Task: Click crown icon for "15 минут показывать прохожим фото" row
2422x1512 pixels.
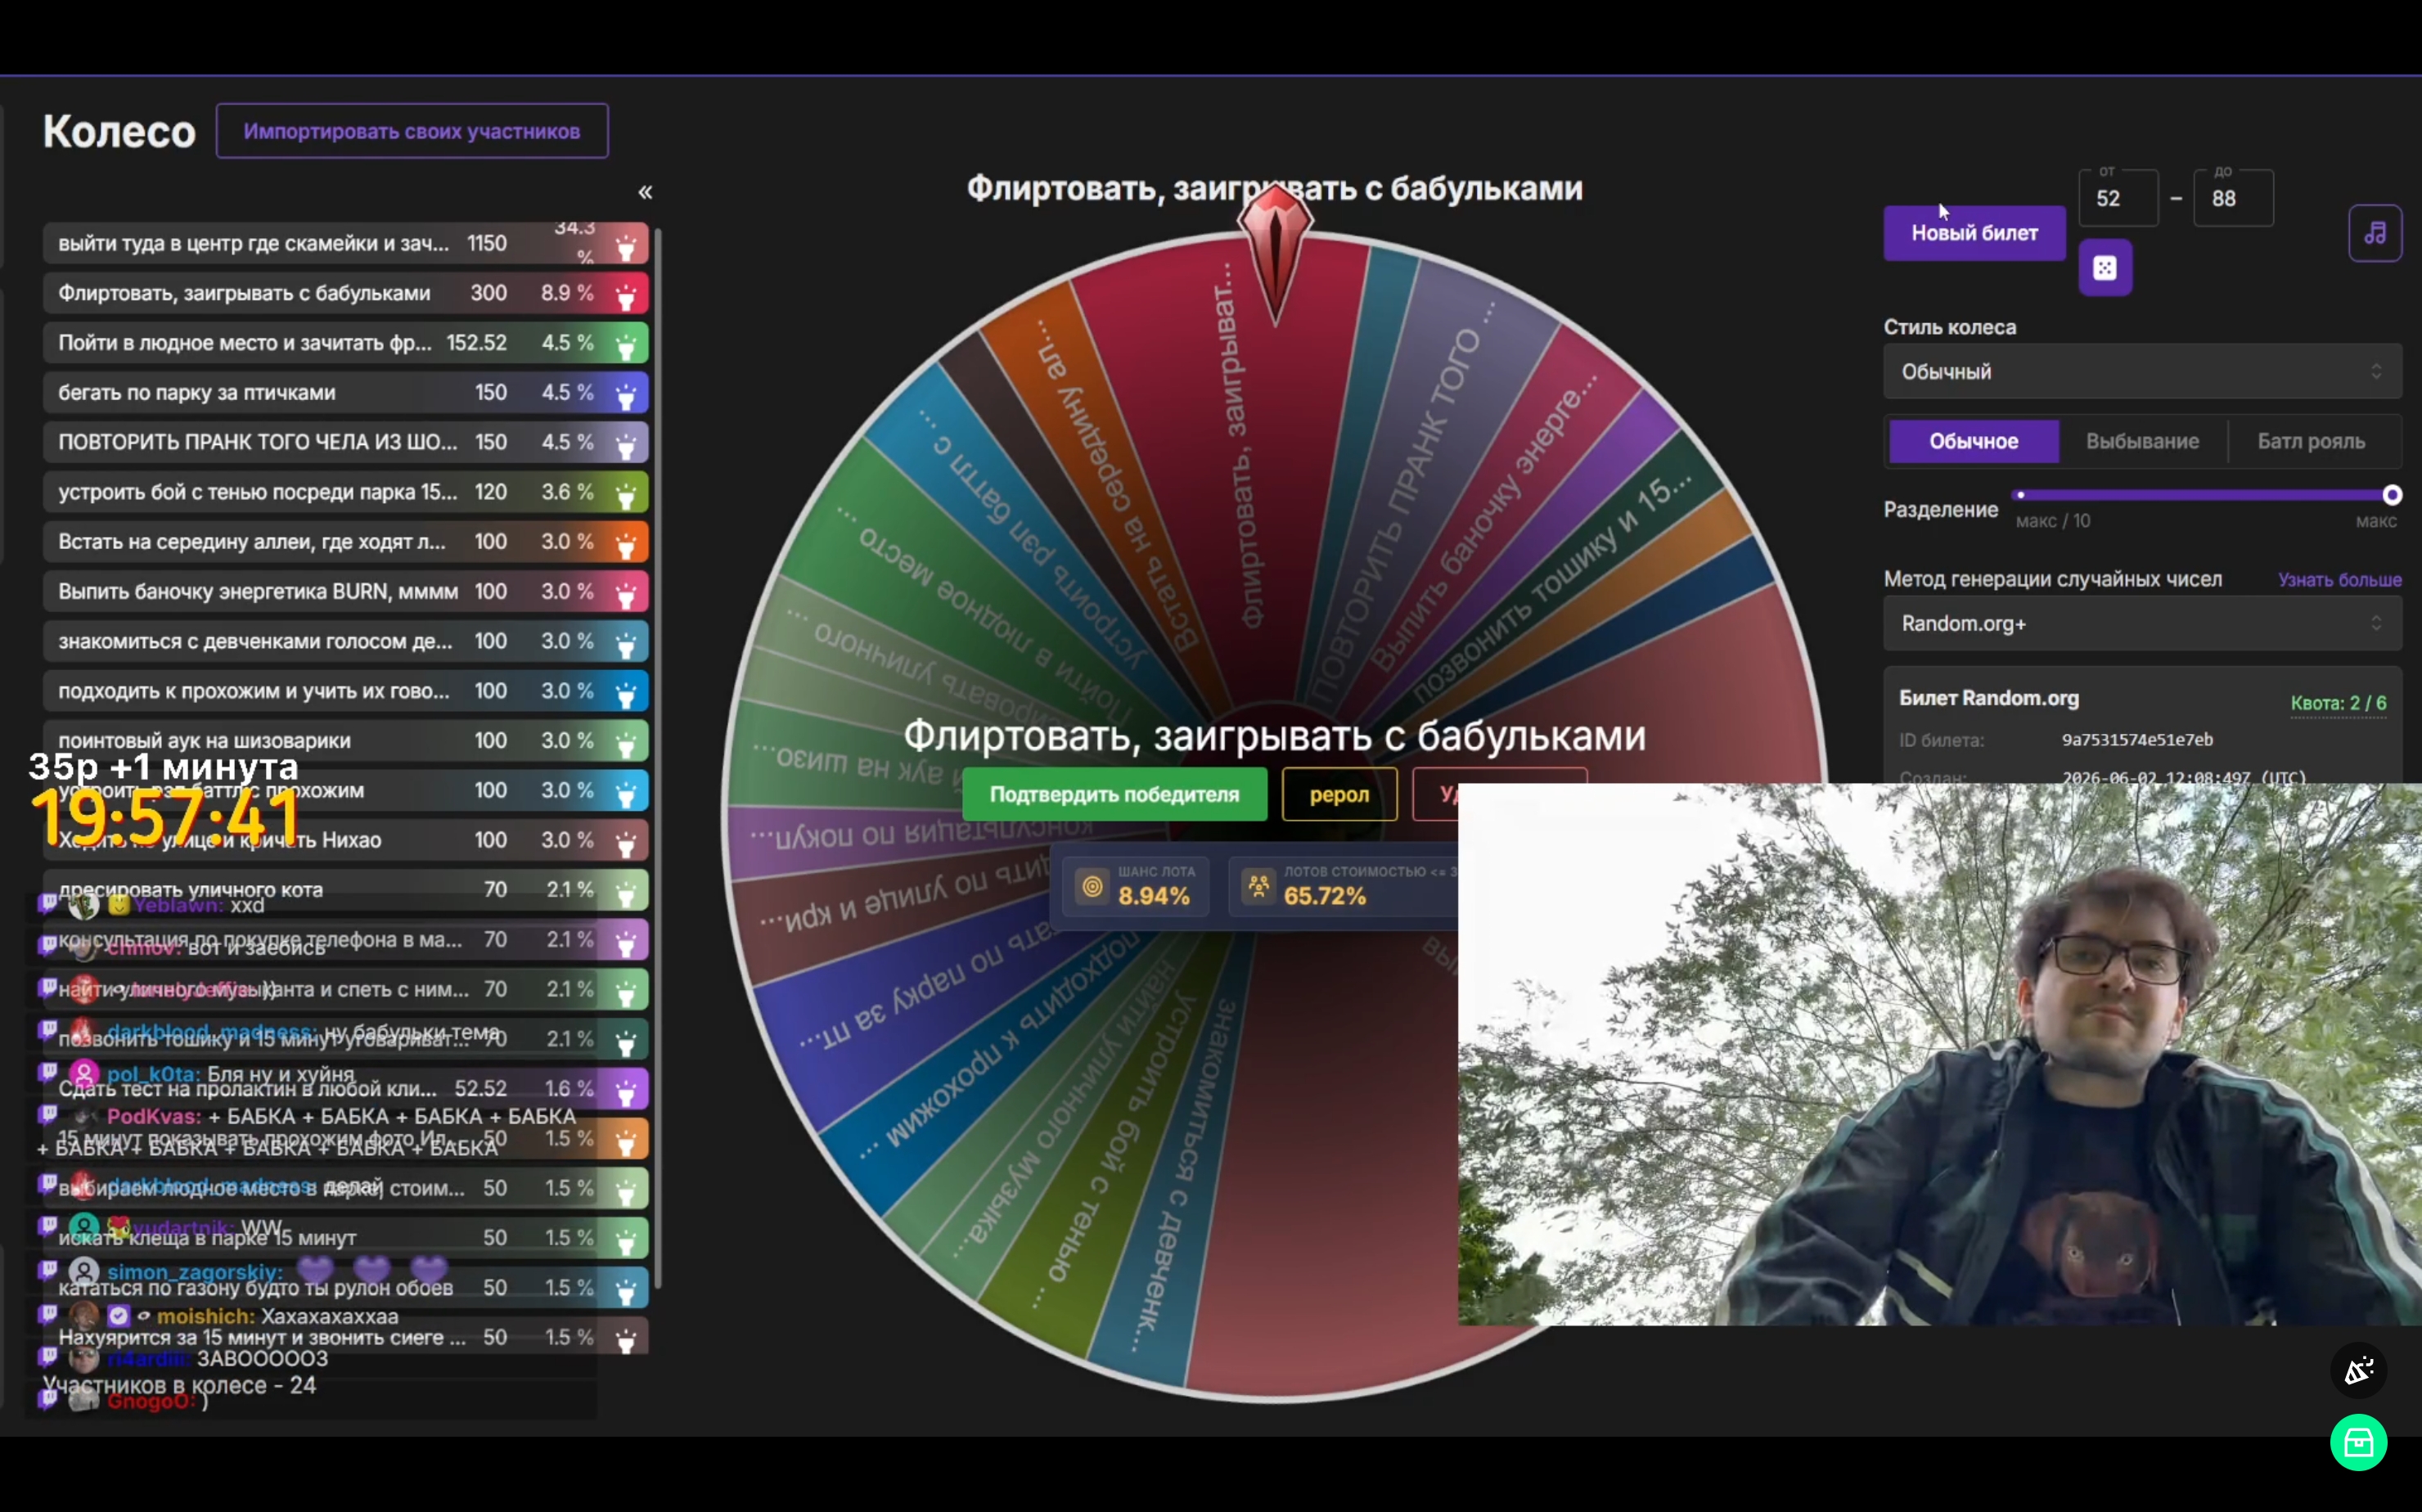Action: [x=626, y=1141]
